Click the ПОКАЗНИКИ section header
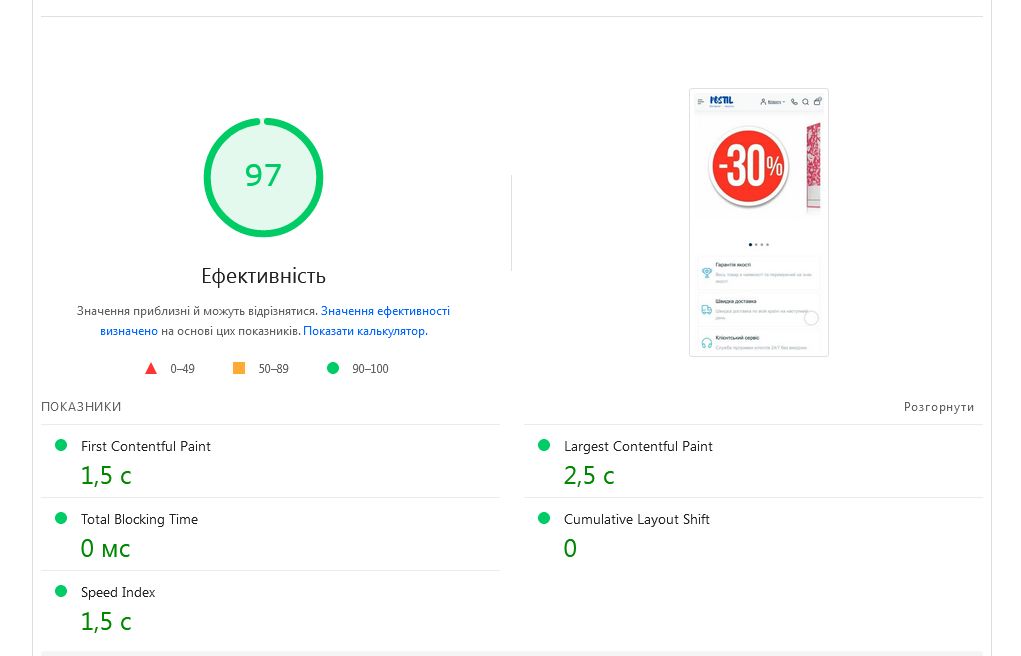 pyautogui.click(x=81, y=407)
